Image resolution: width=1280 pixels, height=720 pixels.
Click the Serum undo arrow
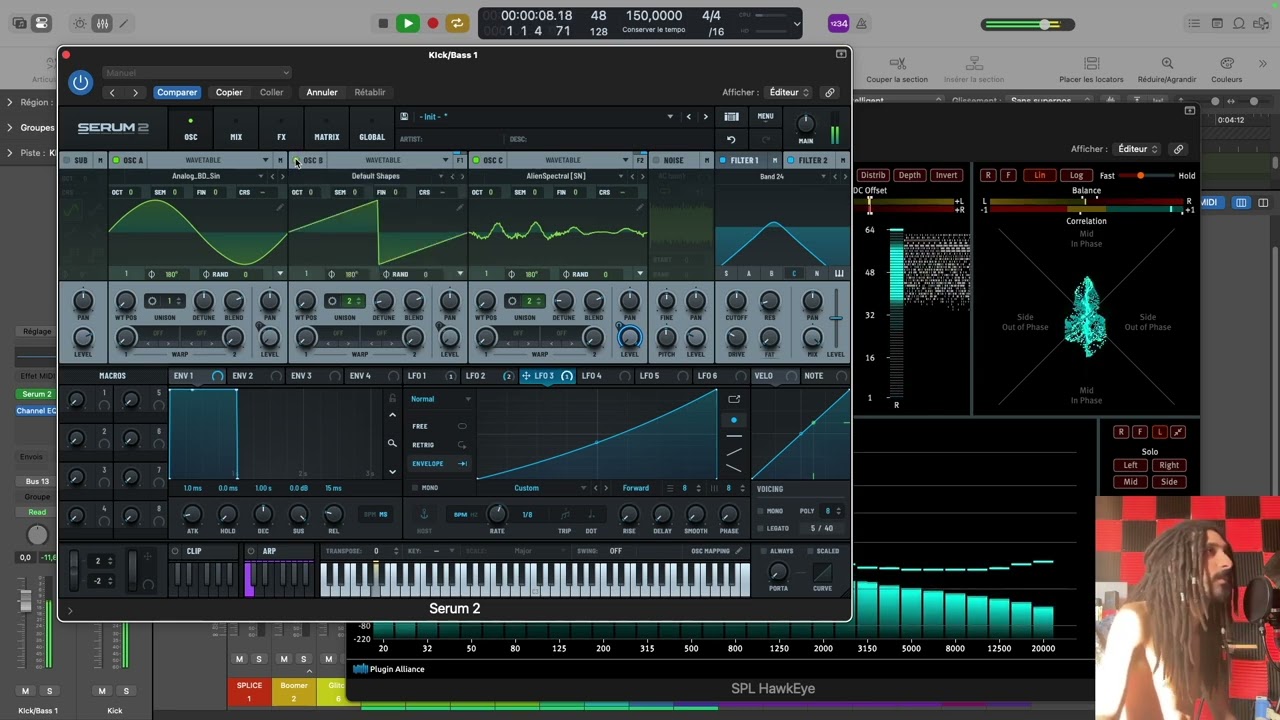tap(731, 139)
